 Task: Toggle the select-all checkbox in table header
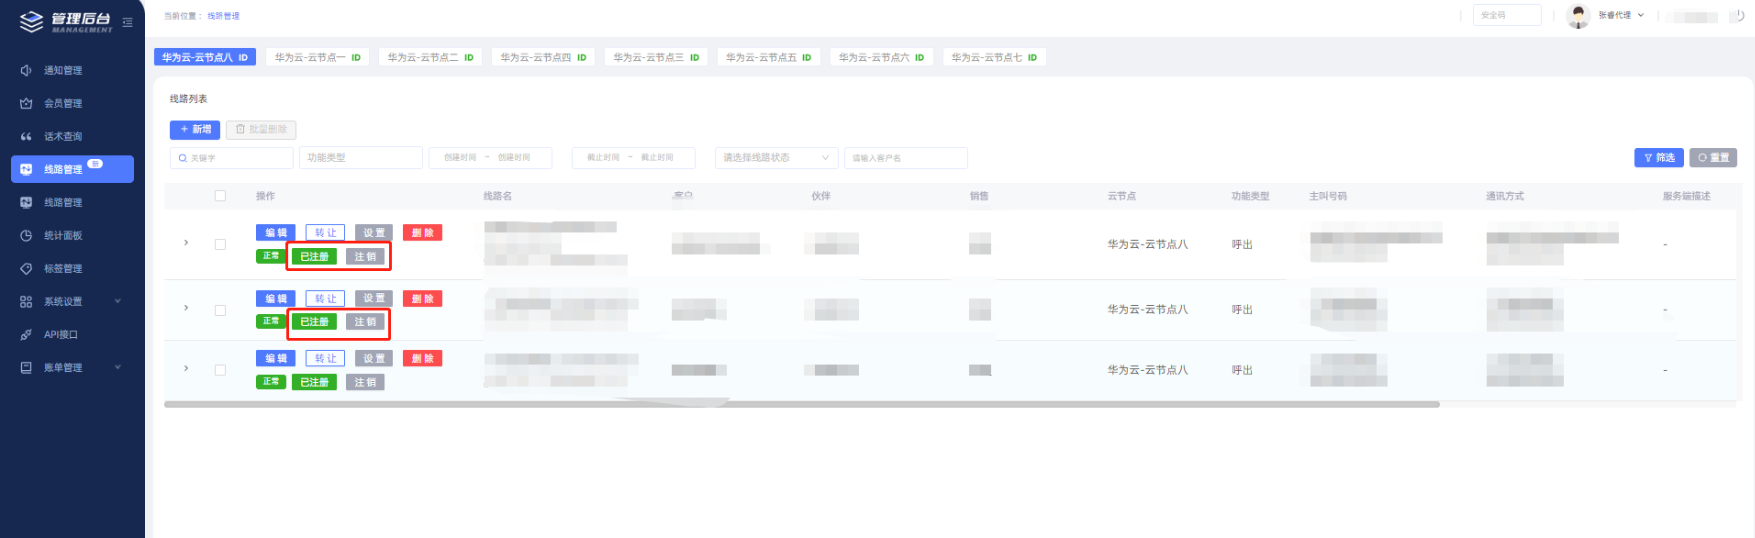pos(220,196)
